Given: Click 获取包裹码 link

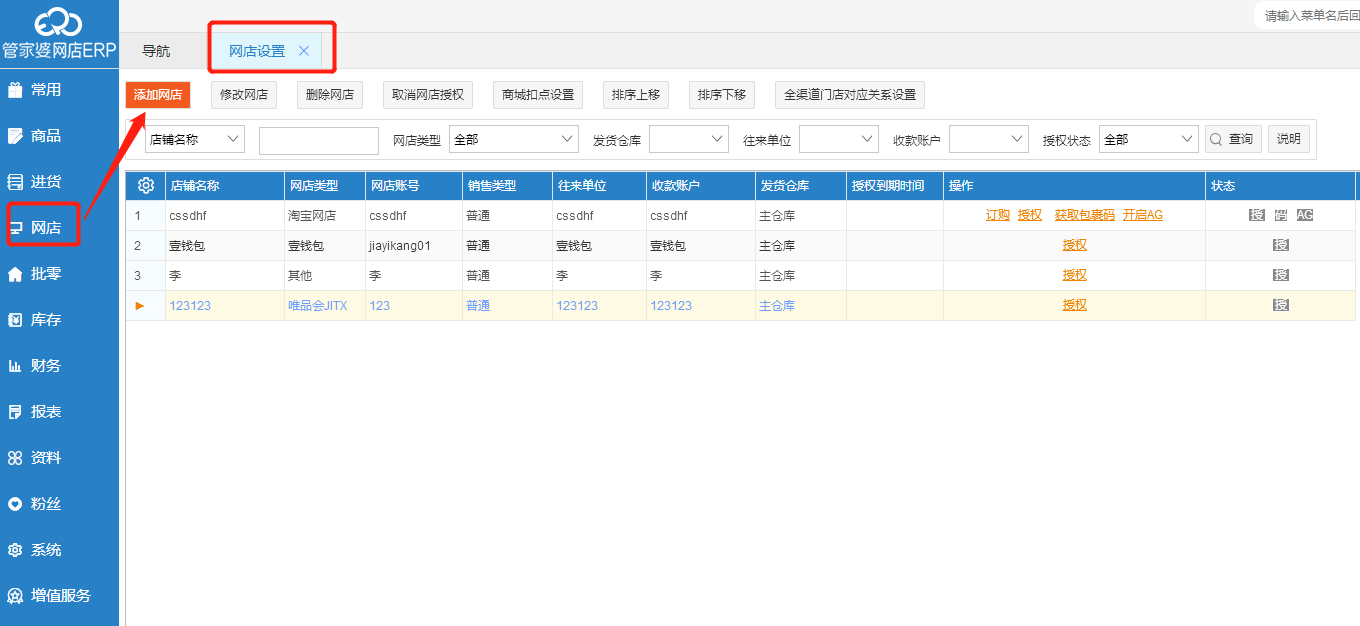Looking at the screenshot, I should tap(1085, 215).
